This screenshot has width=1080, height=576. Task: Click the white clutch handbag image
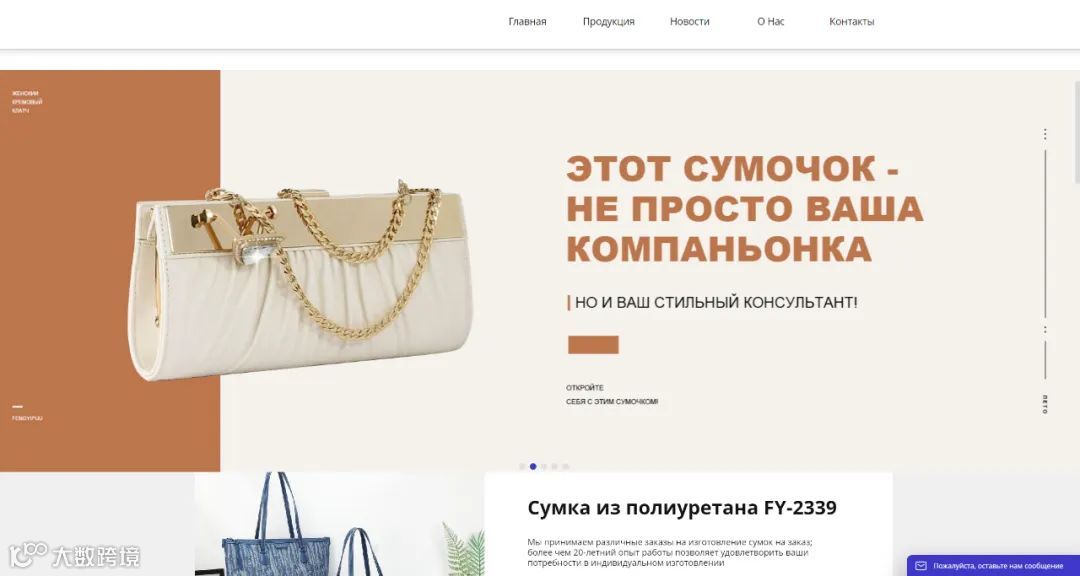[301, 280]
